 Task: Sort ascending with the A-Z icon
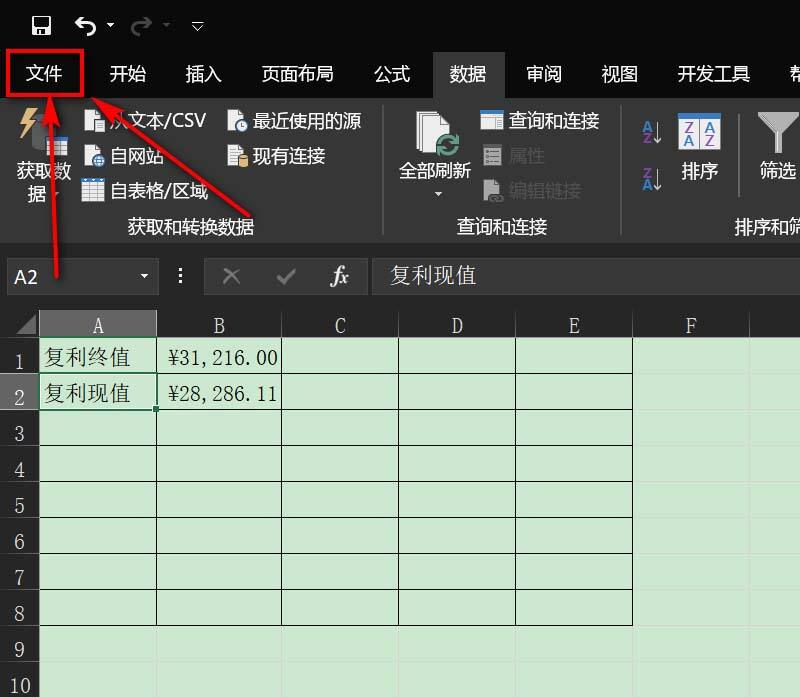(652, 132)
